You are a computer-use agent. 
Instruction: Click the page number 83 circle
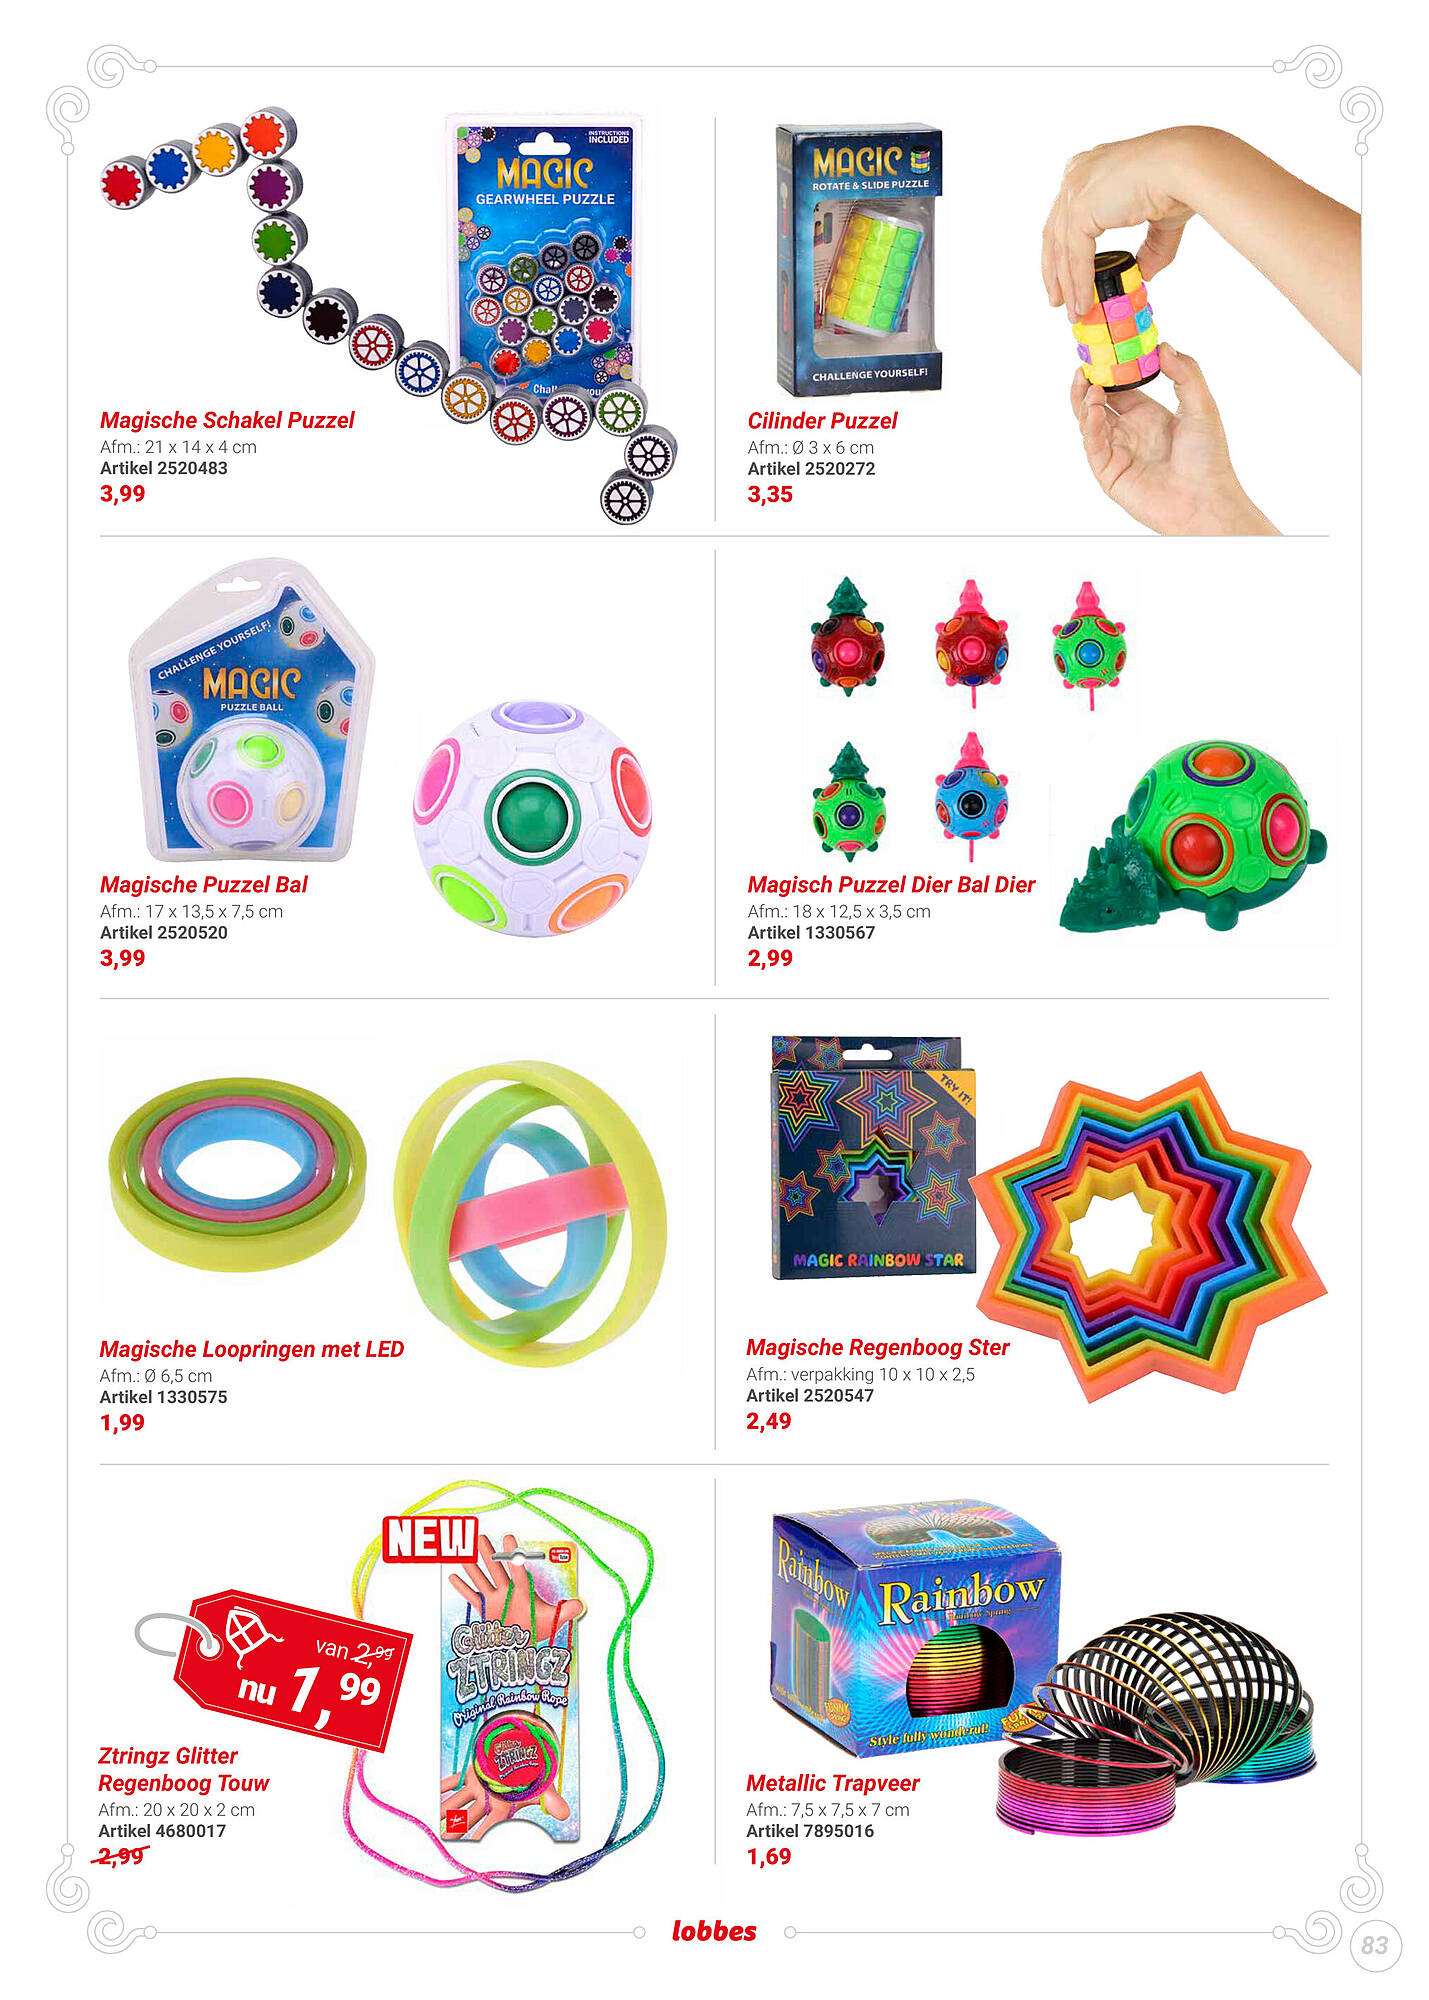pyautogui.click(x=1374, y=1945)
